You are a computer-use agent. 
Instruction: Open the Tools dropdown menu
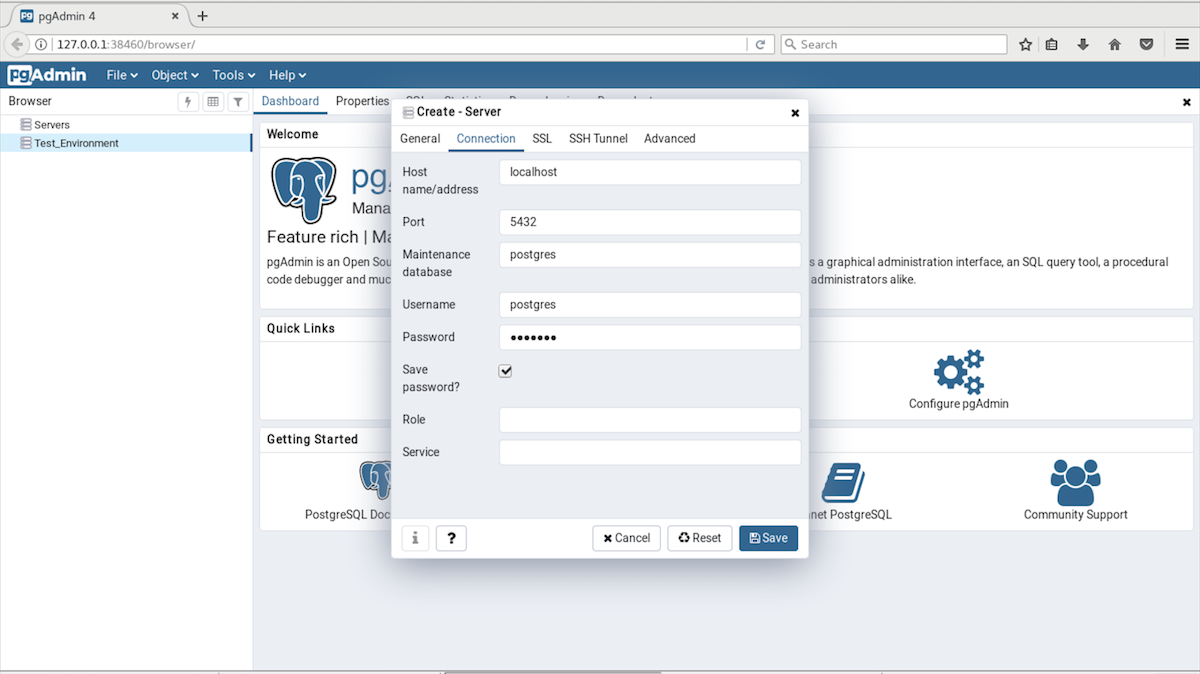tap(234, 75)
